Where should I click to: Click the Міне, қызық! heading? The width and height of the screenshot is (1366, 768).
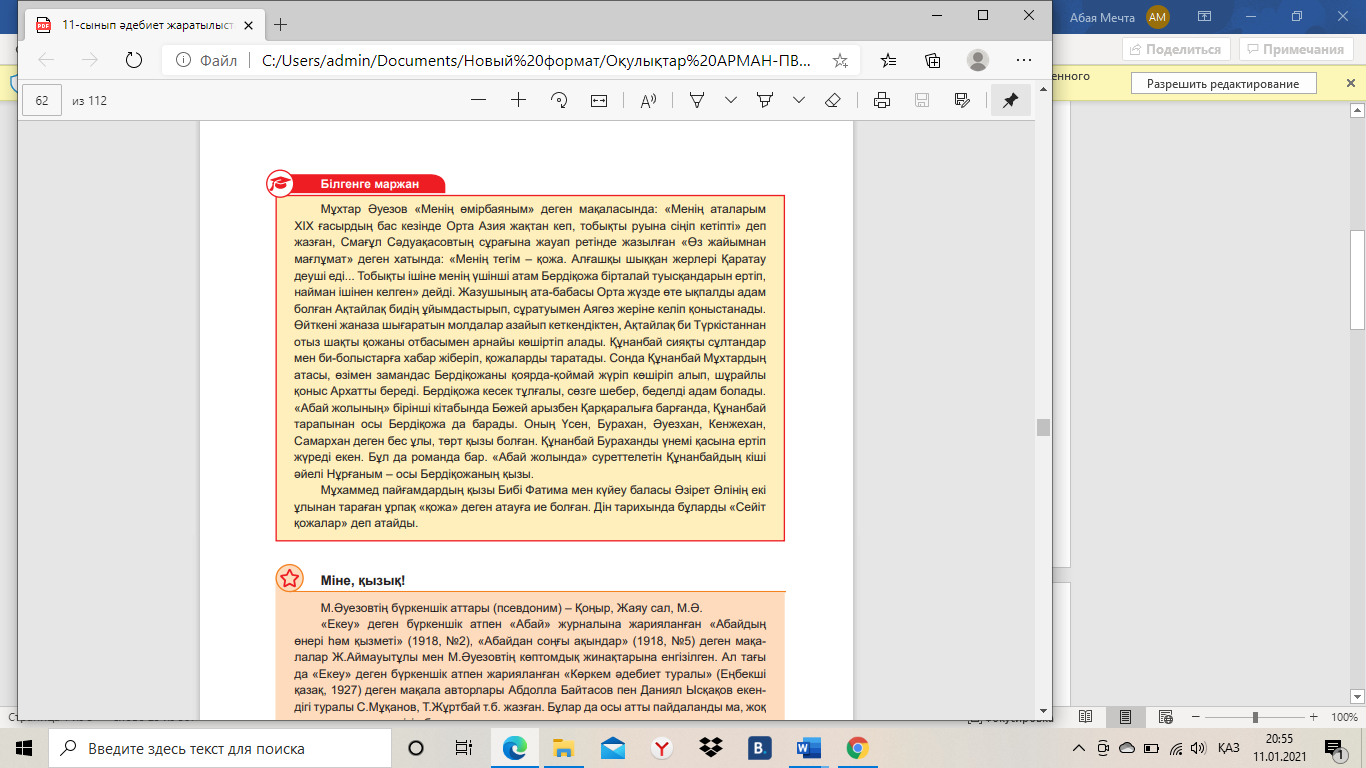click(362, 581)
